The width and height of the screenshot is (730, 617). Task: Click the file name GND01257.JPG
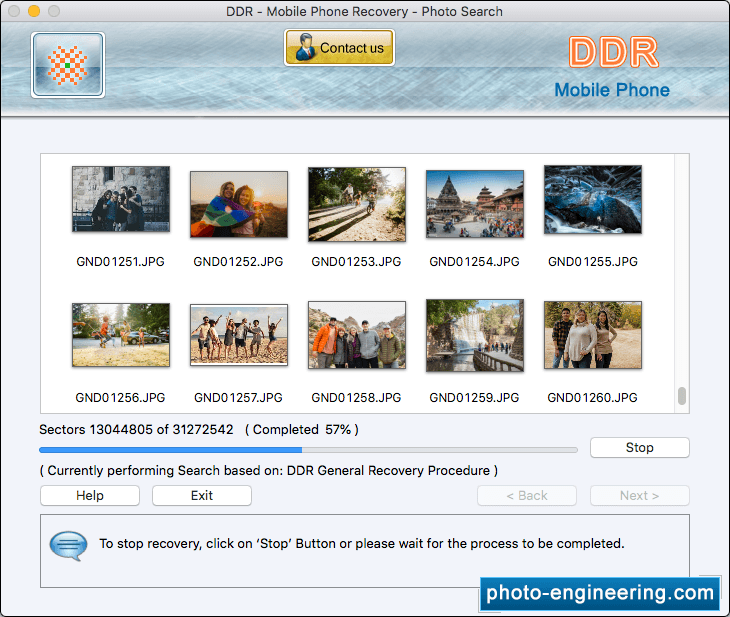tap(238, 398)
